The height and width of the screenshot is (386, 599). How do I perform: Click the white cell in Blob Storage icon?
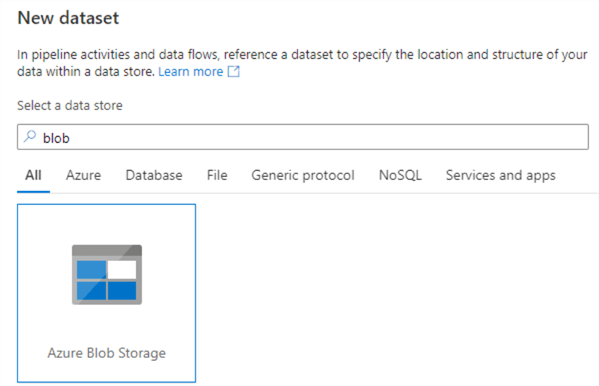tap(122, 269)
